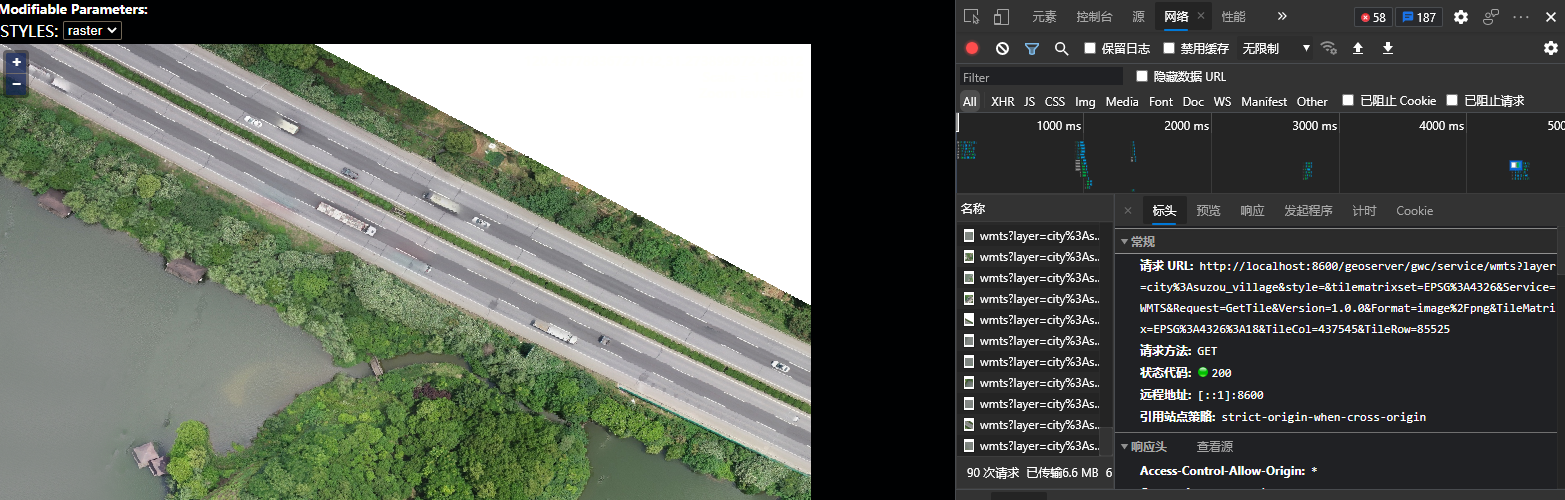Enable 禁用缓存 checkbox
This screenshot has width=1565, height=500.
click(1171, 48)
